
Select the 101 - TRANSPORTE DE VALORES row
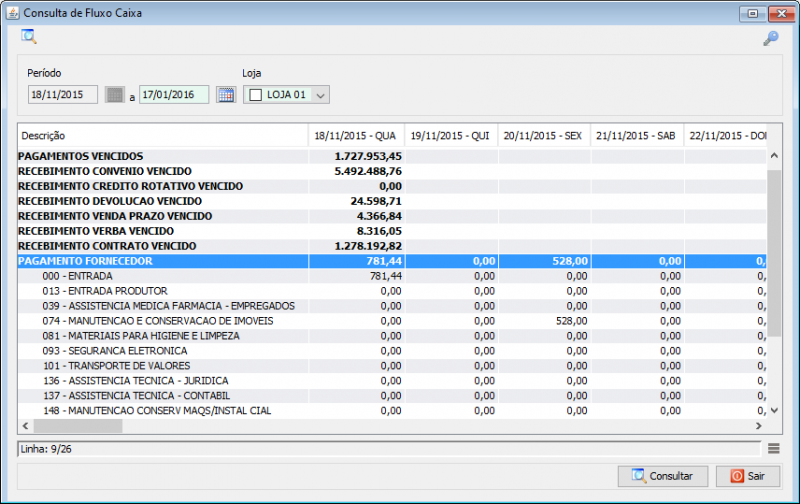pyautogui.click(x=392, y=366)
